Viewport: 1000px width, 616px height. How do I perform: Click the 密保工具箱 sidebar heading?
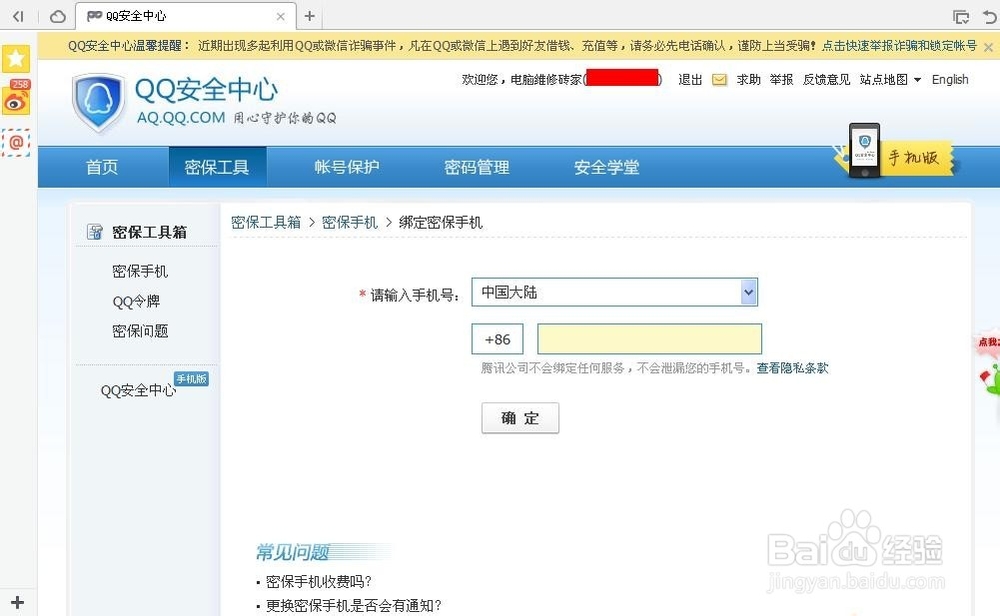[x=149, y=232]
